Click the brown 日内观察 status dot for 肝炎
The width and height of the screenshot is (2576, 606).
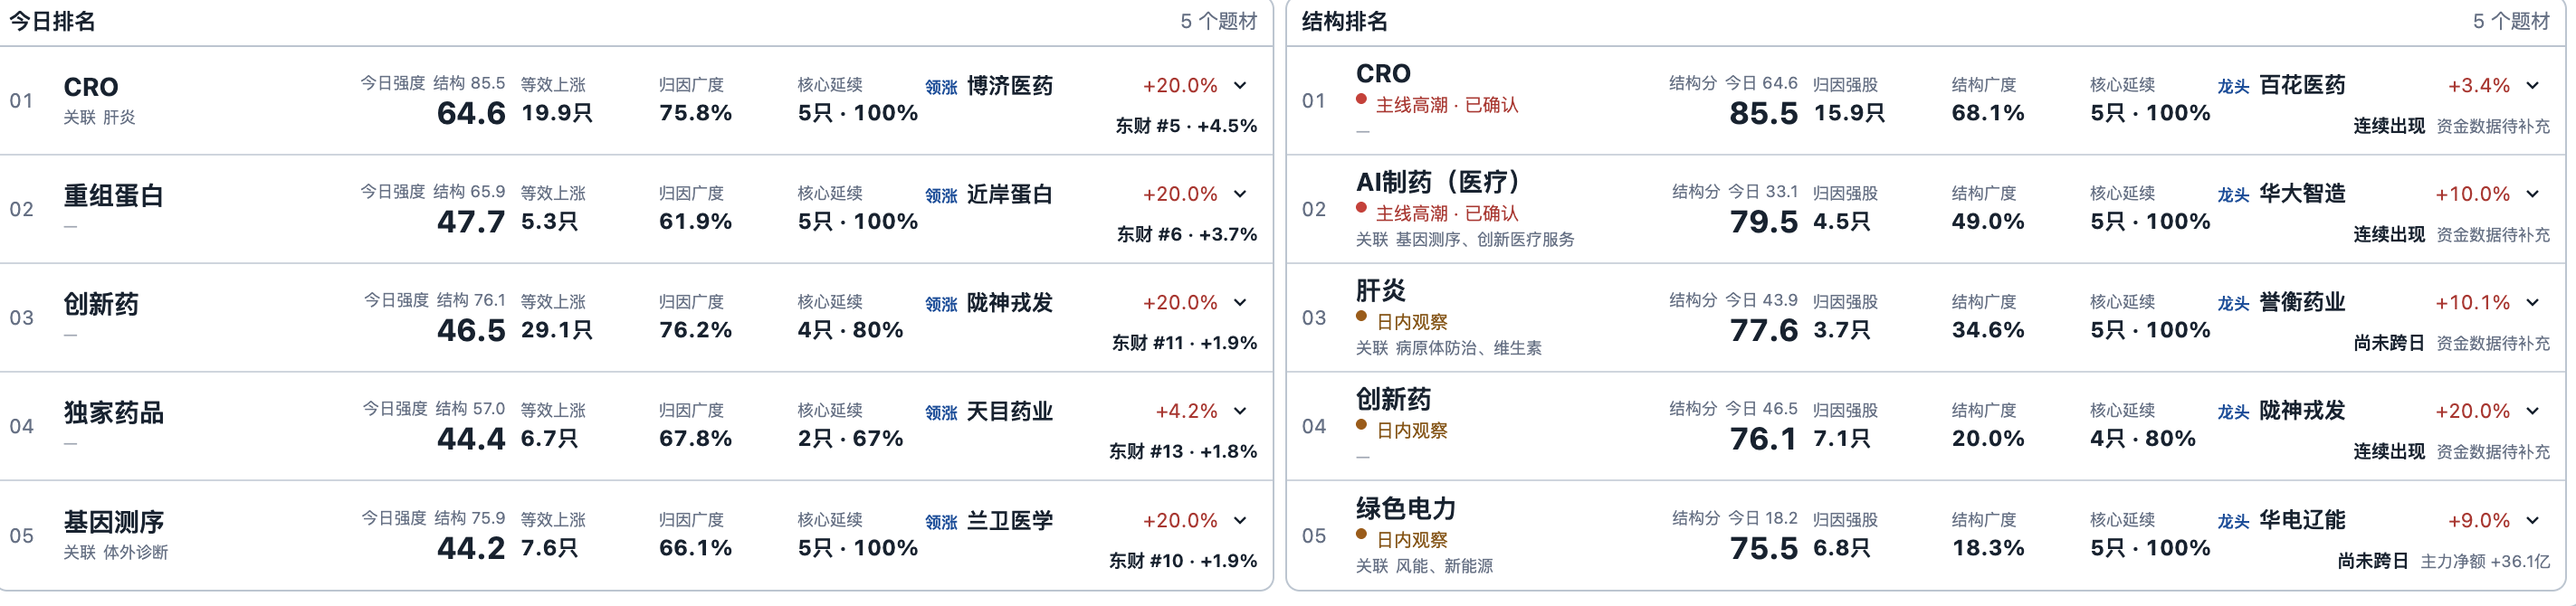pyautogui.click(x=1362, y=316)
